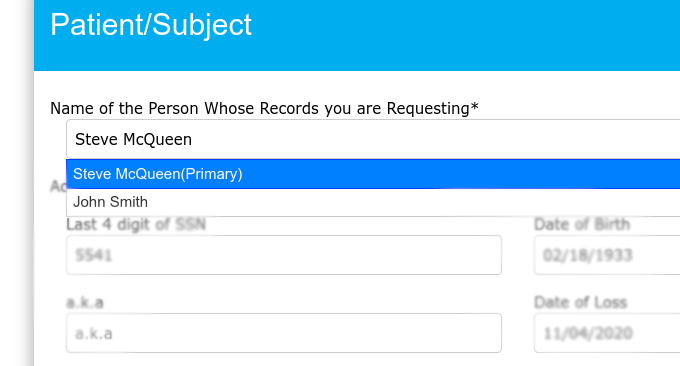Open the requester name combo box showing Steve McQueen
This screenshot has height=366, width=680.
pyautogui.click(x=373, y=139)
